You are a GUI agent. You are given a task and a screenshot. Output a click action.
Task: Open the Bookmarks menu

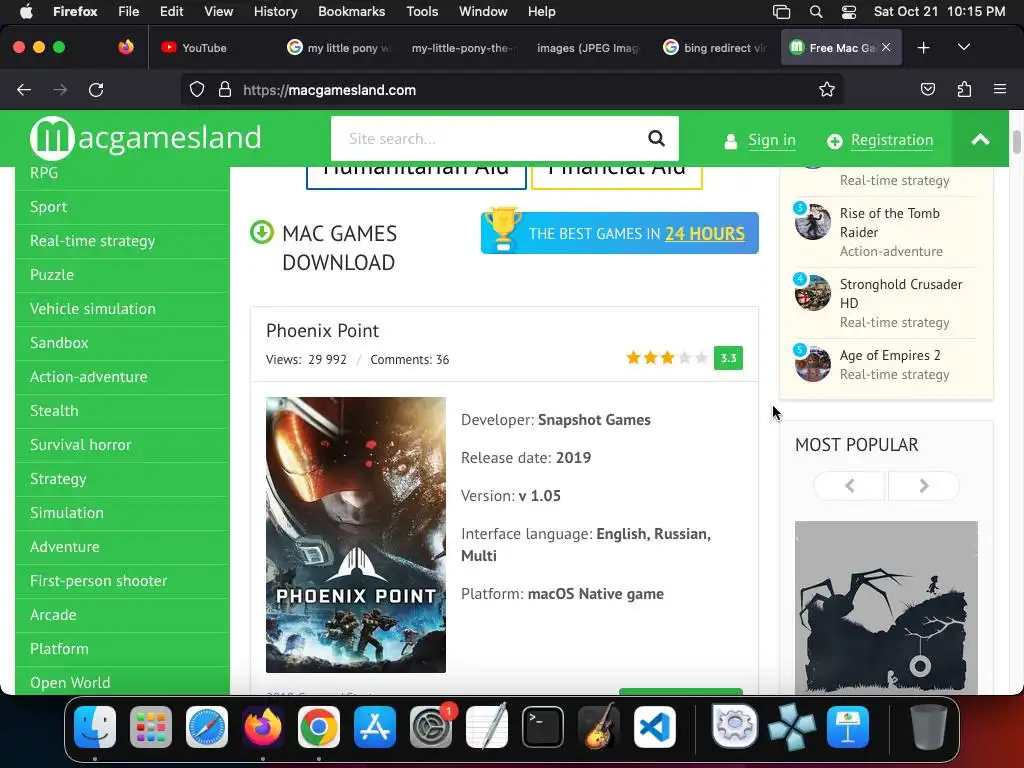tap(351, 11)
